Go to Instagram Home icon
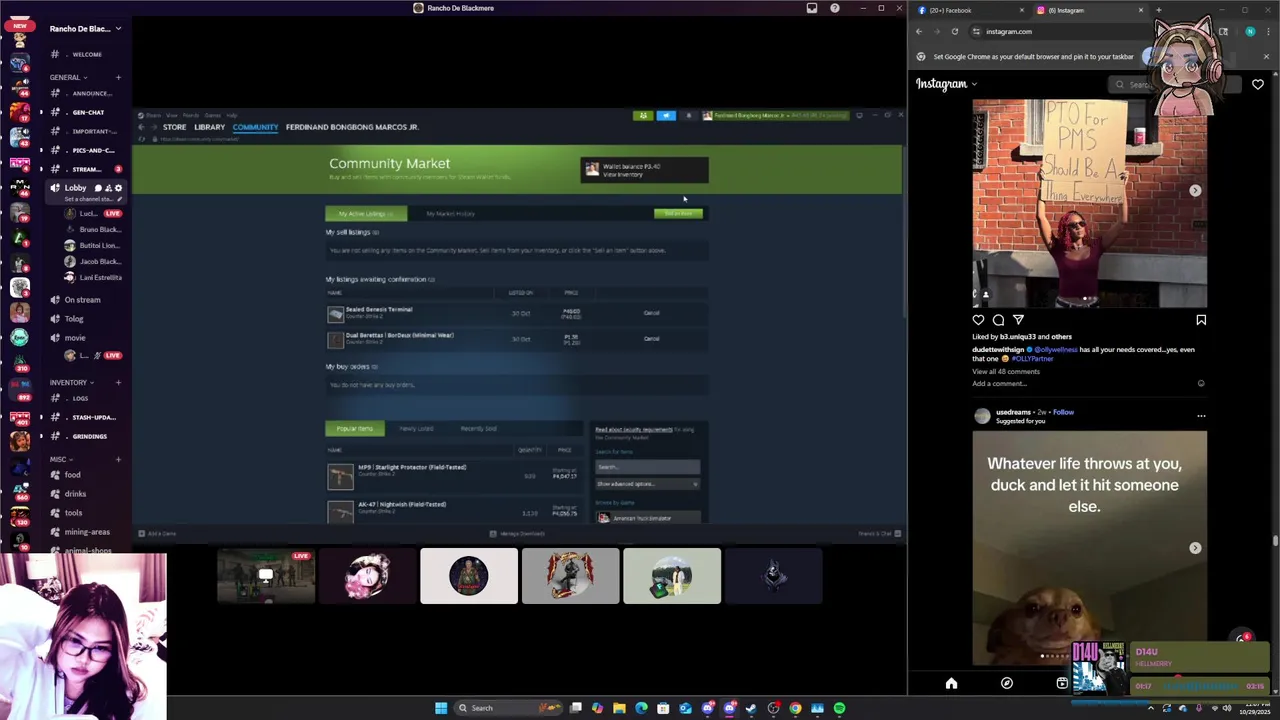This screenshot has height=720, width=1280. (951, 683)
